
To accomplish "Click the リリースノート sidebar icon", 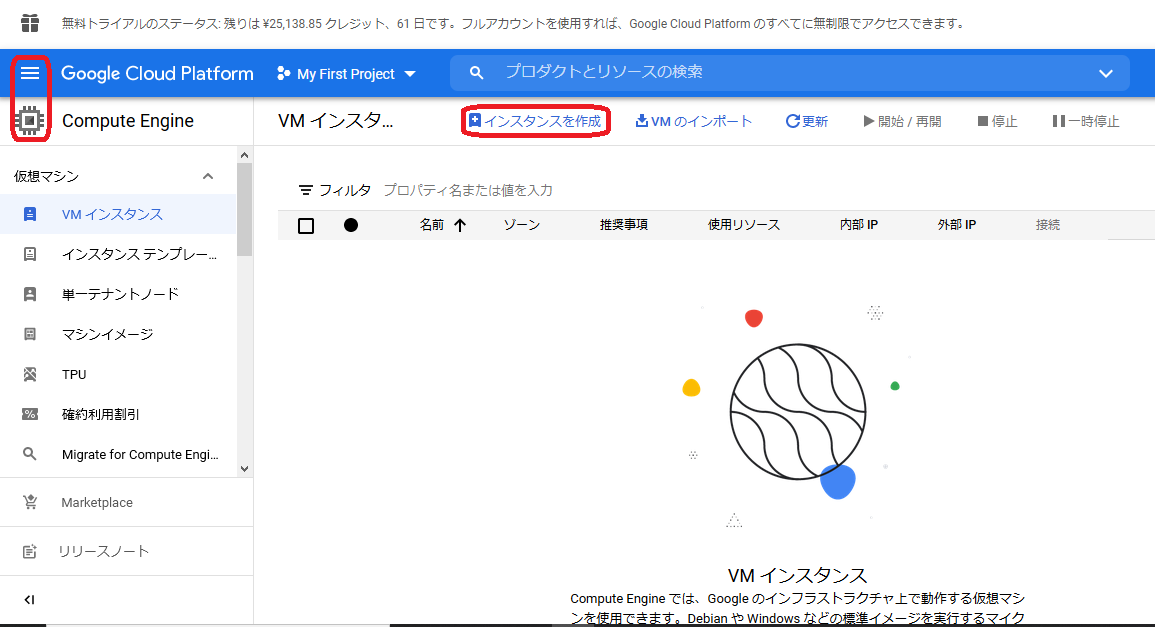I will pos(31,551).
